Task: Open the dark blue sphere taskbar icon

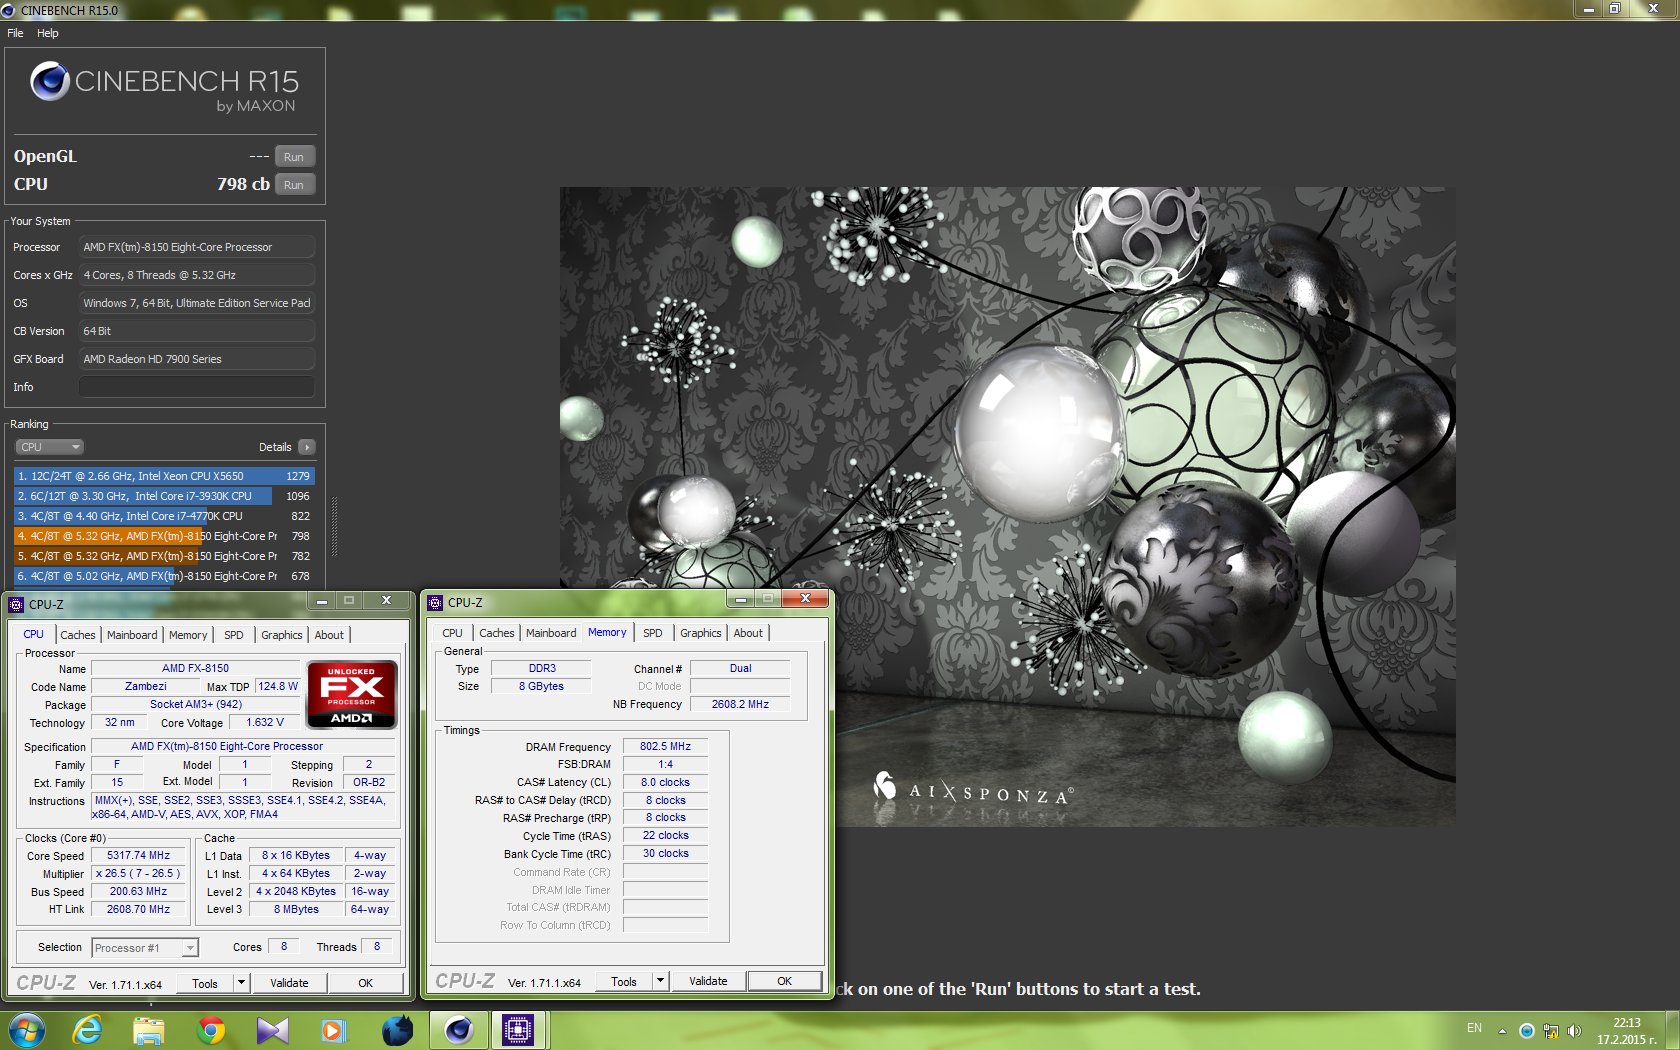Action: coord(397,1030)
